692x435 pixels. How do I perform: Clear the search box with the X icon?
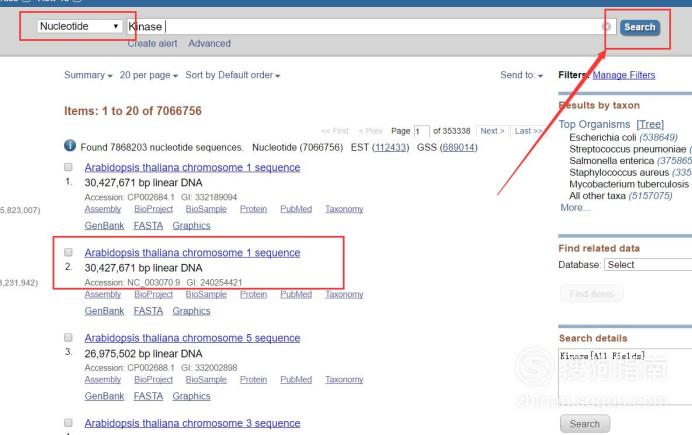607,27
